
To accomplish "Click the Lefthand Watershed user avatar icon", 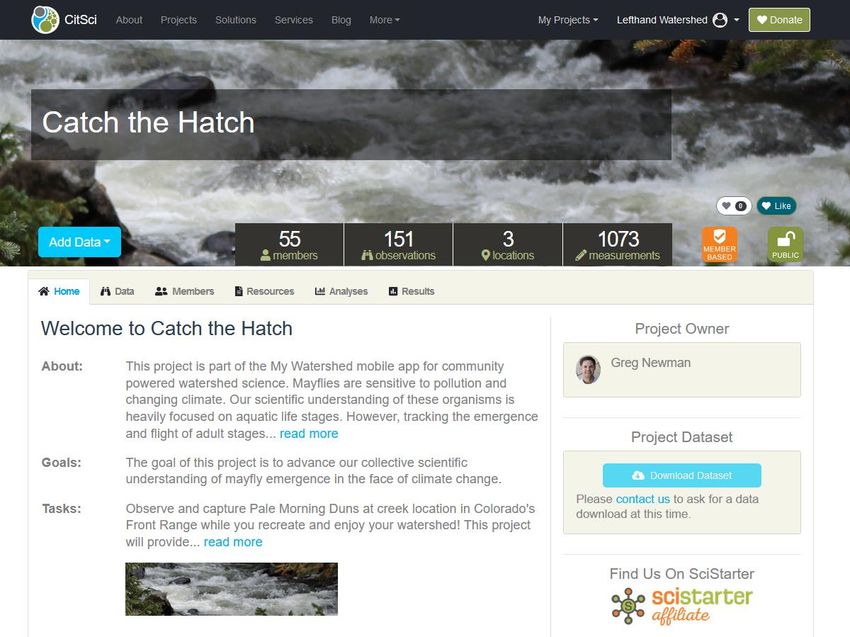I will [720, 20].
